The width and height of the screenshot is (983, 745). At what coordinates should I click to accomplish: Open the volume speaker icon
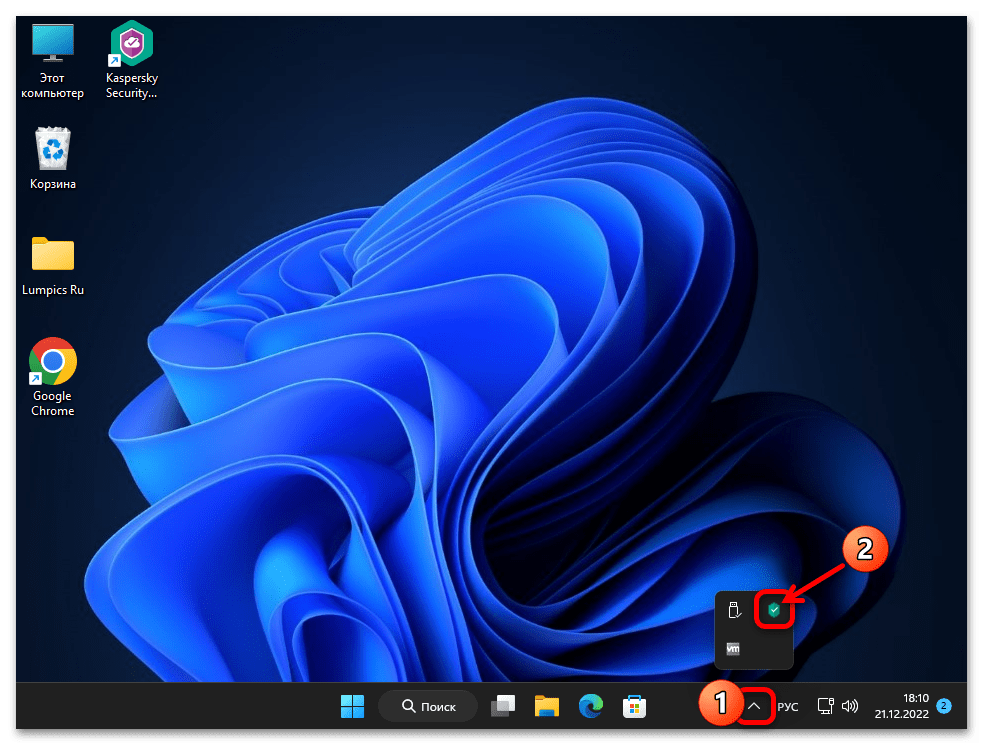pos(849,706)
